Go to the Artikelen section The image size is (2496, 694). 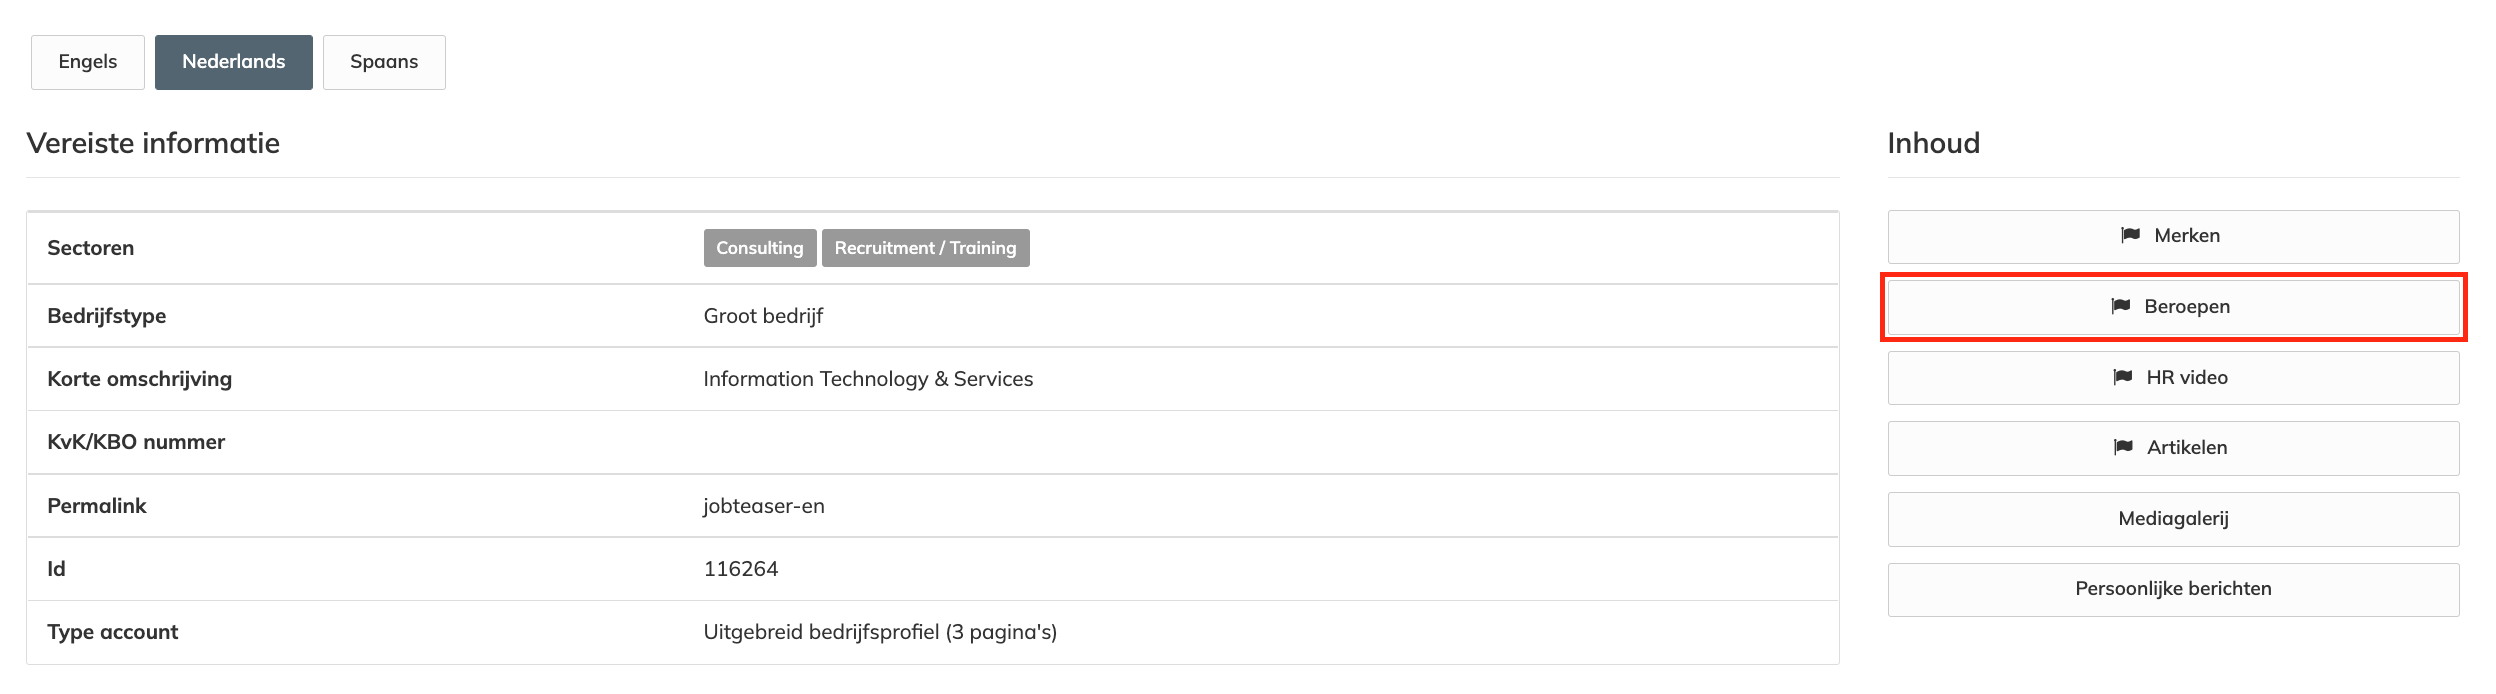pos(2173,448)
